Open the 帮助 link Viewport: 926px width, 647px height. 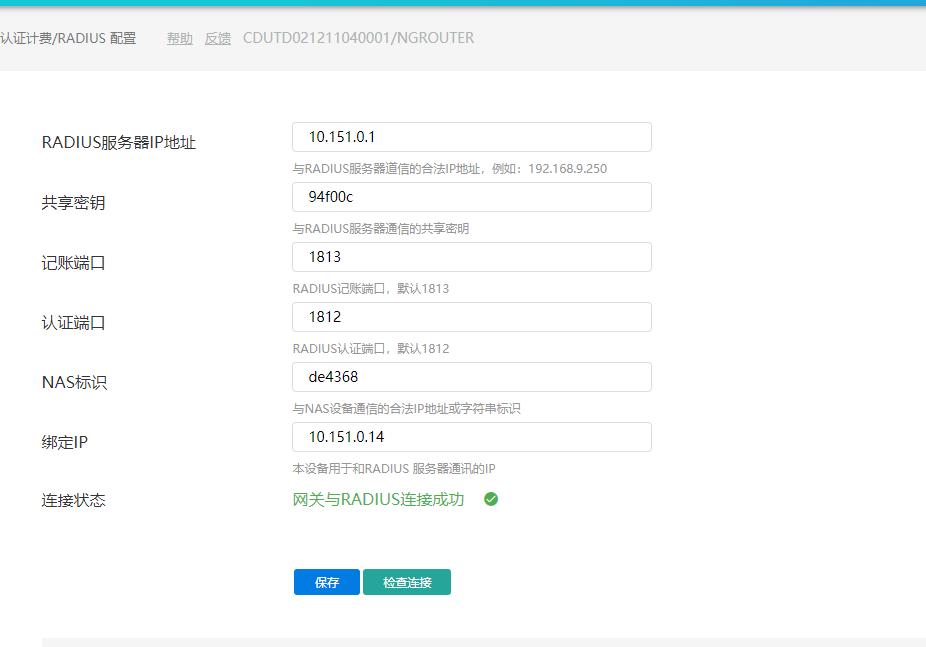coord(180,38)
